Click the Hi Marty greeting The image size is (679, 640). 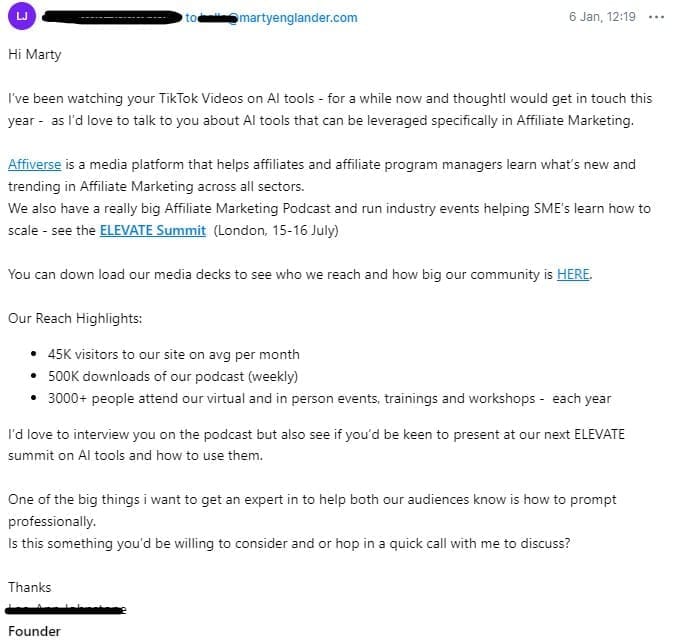[x=34, y=54]
